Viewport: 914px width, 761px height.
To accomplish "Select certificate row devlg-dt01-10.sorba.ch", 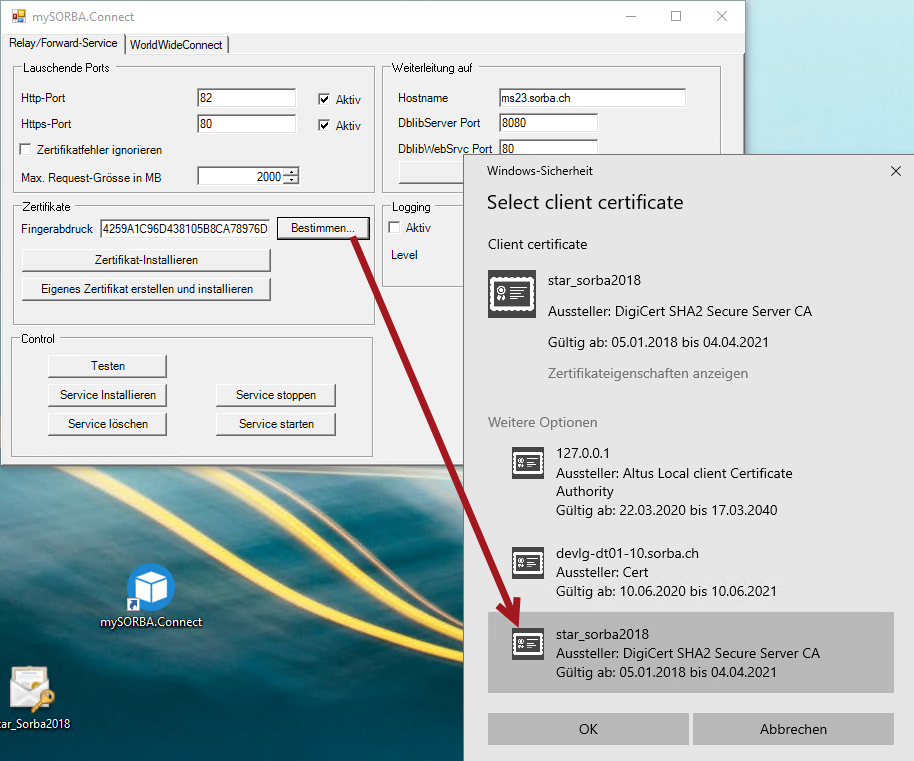I will click(691, 572).
